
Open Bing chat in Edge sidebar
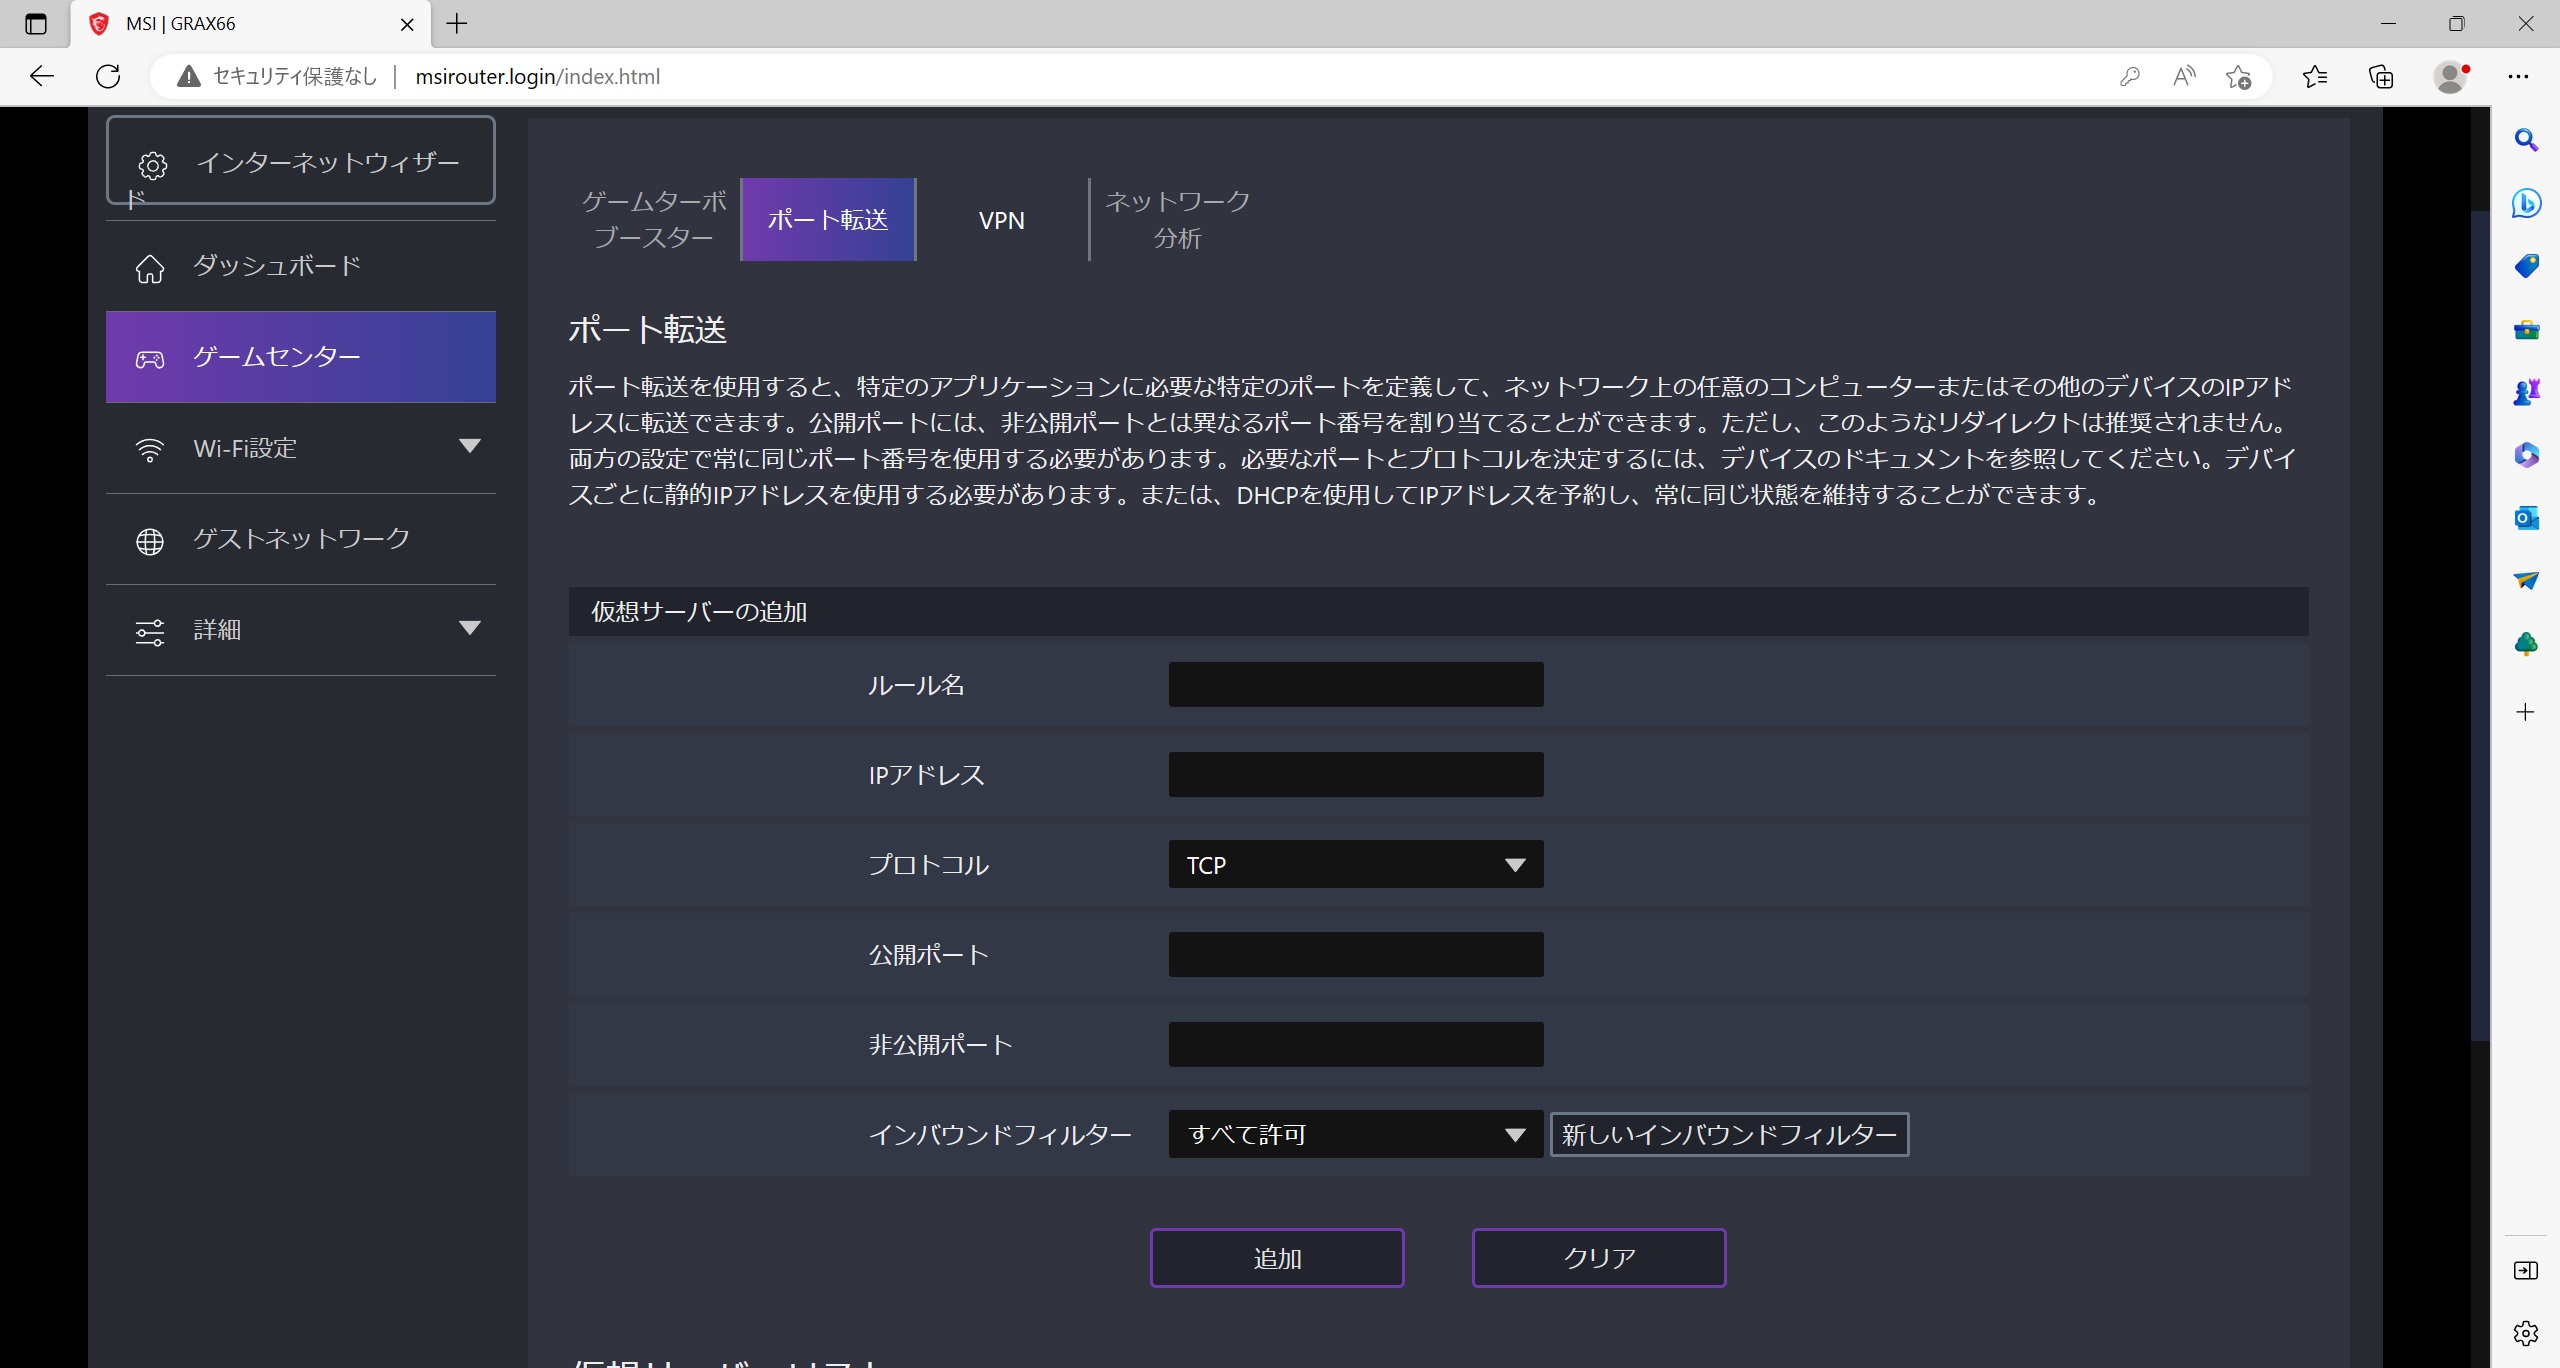point(2526,203)
